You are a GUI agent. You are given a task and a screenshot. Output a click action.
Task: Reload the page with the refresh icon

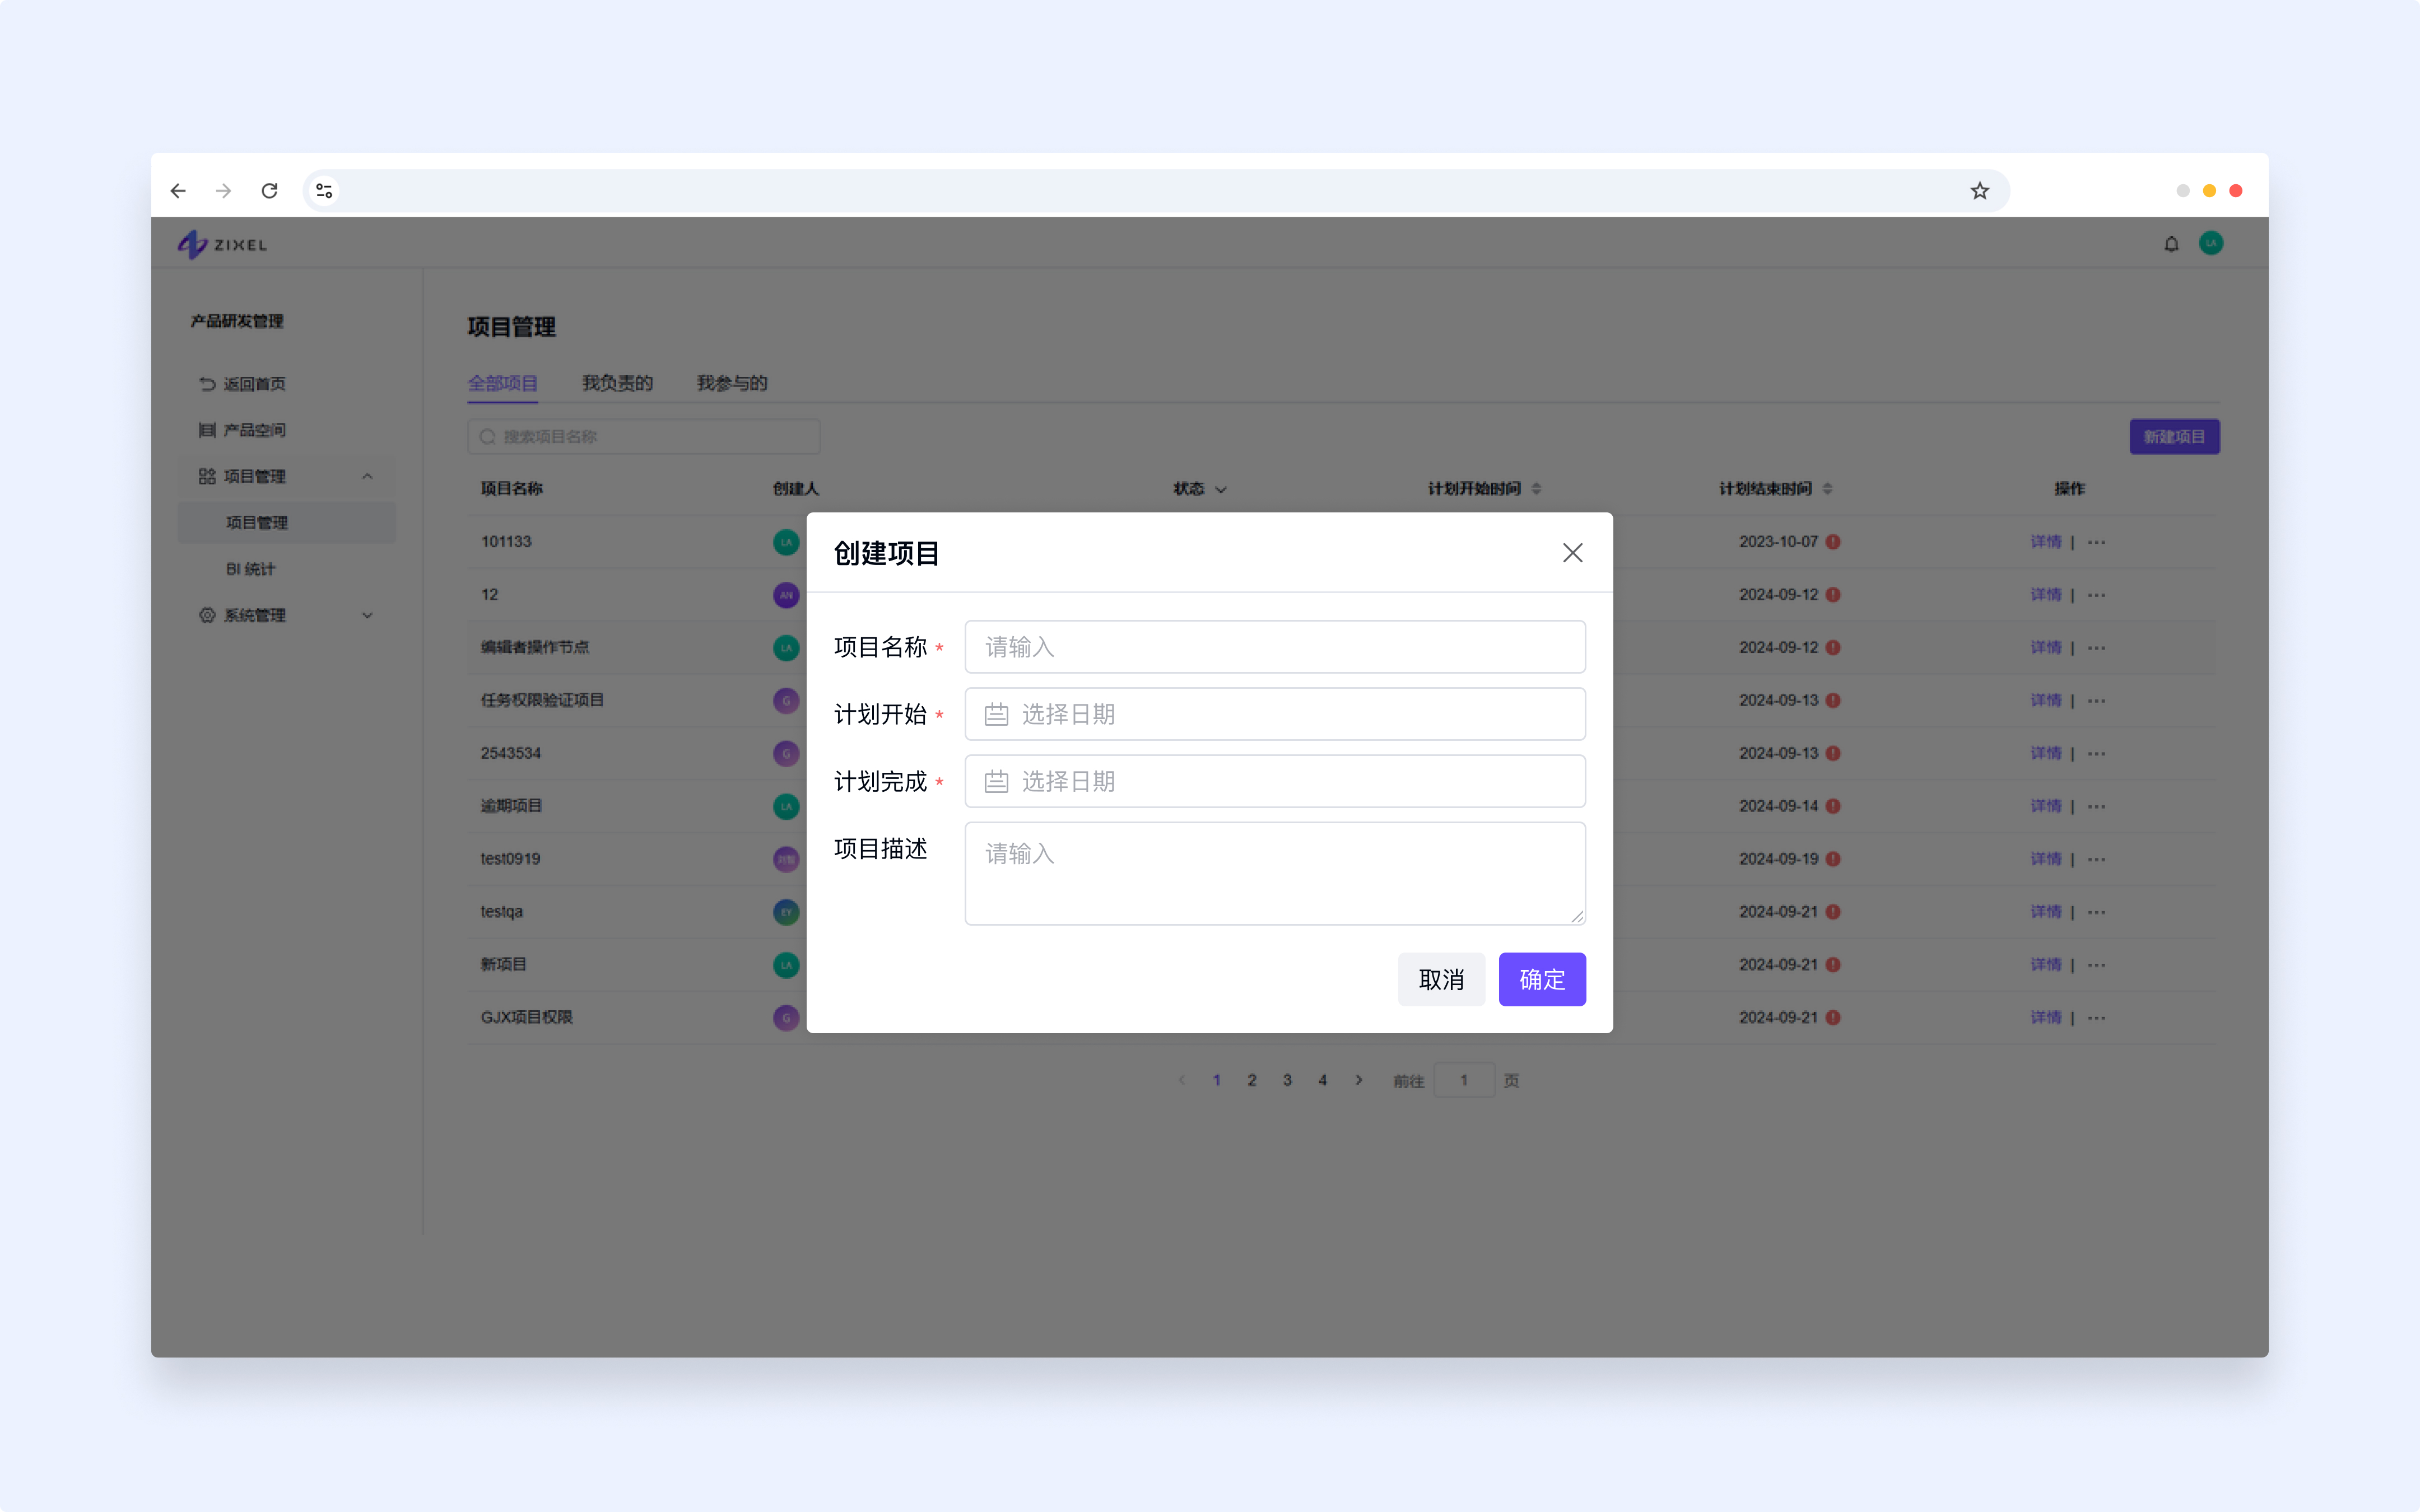(x=269, y=191)
